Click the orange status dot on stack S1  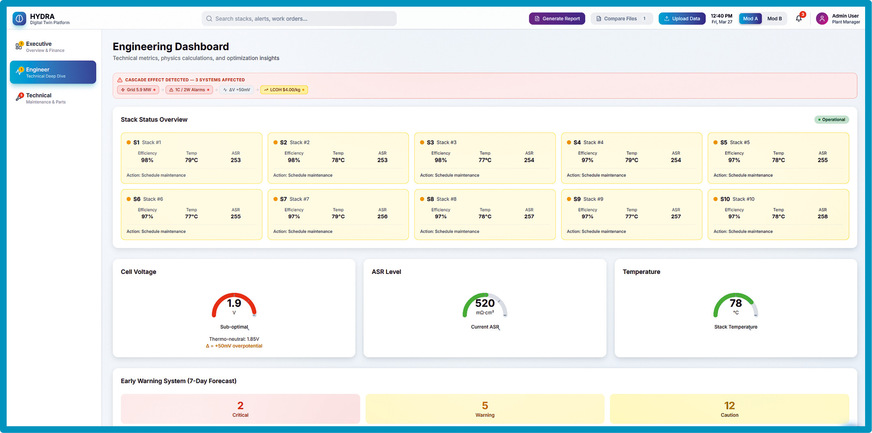(x=128, y=142)
